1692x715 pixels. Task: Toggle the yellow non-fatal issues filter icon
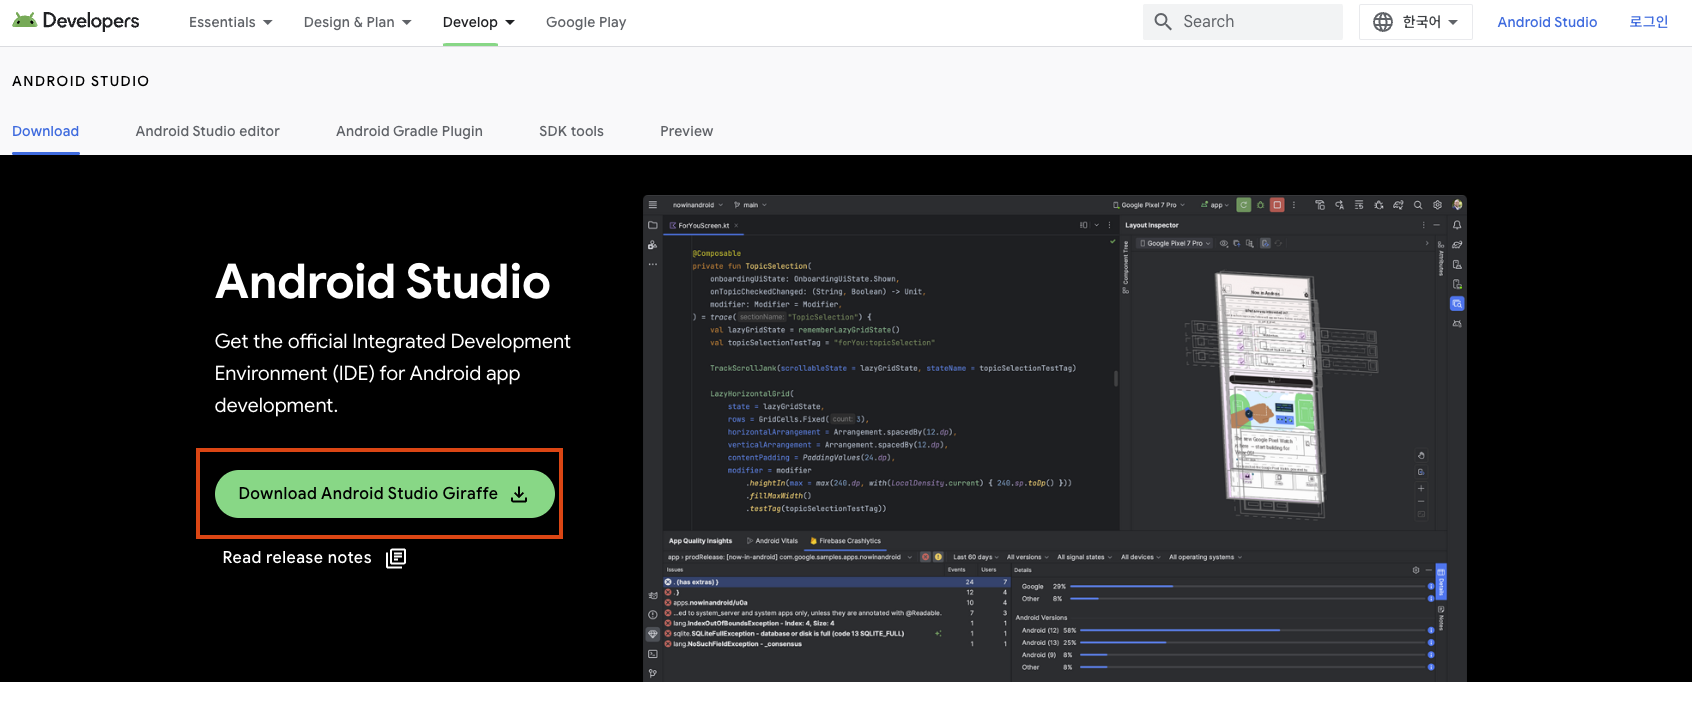(x=938, y=557)
